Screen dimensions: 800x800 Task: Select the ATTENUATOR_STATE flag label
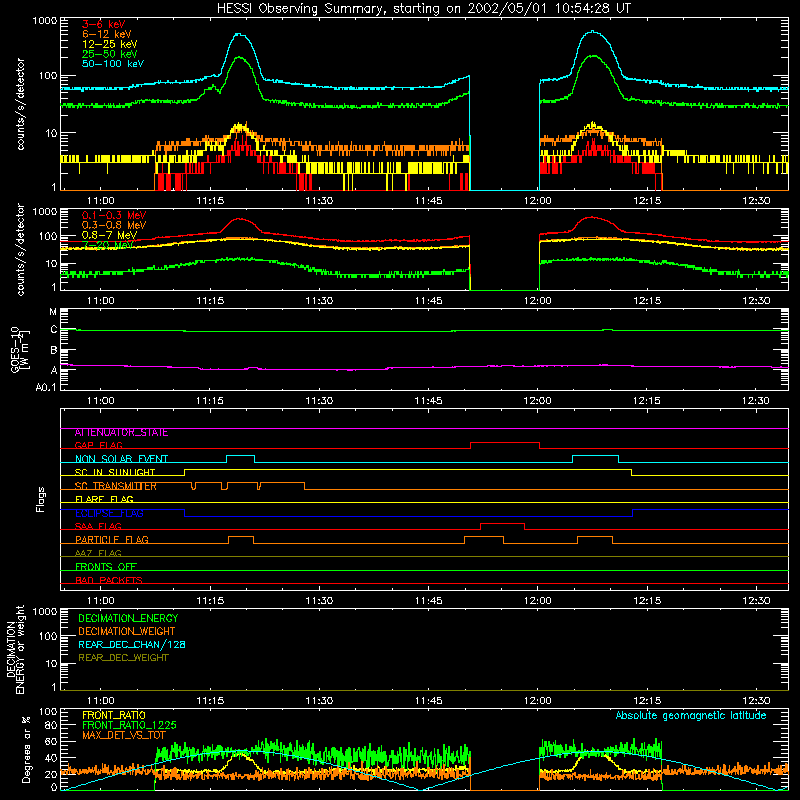[121, 433]
